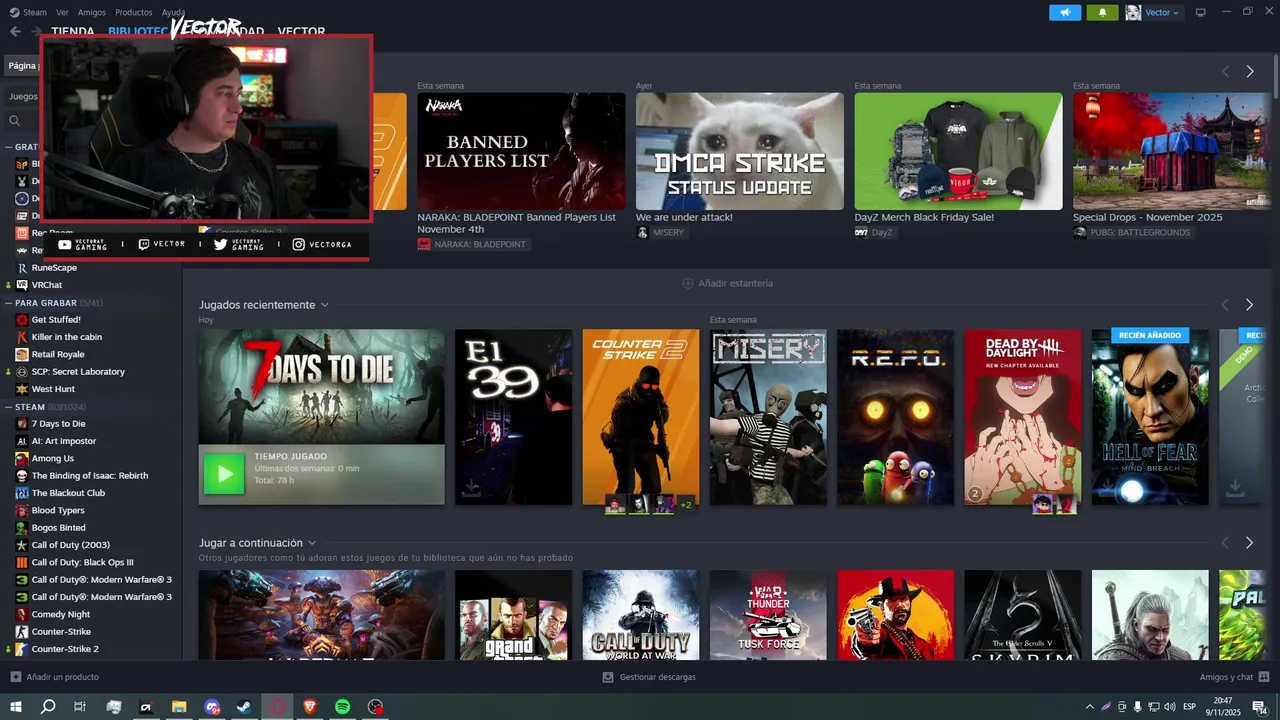Open Brave browser from the taskbar
The width and height of the screenshot is (1280, 720).
pos(310,707)
